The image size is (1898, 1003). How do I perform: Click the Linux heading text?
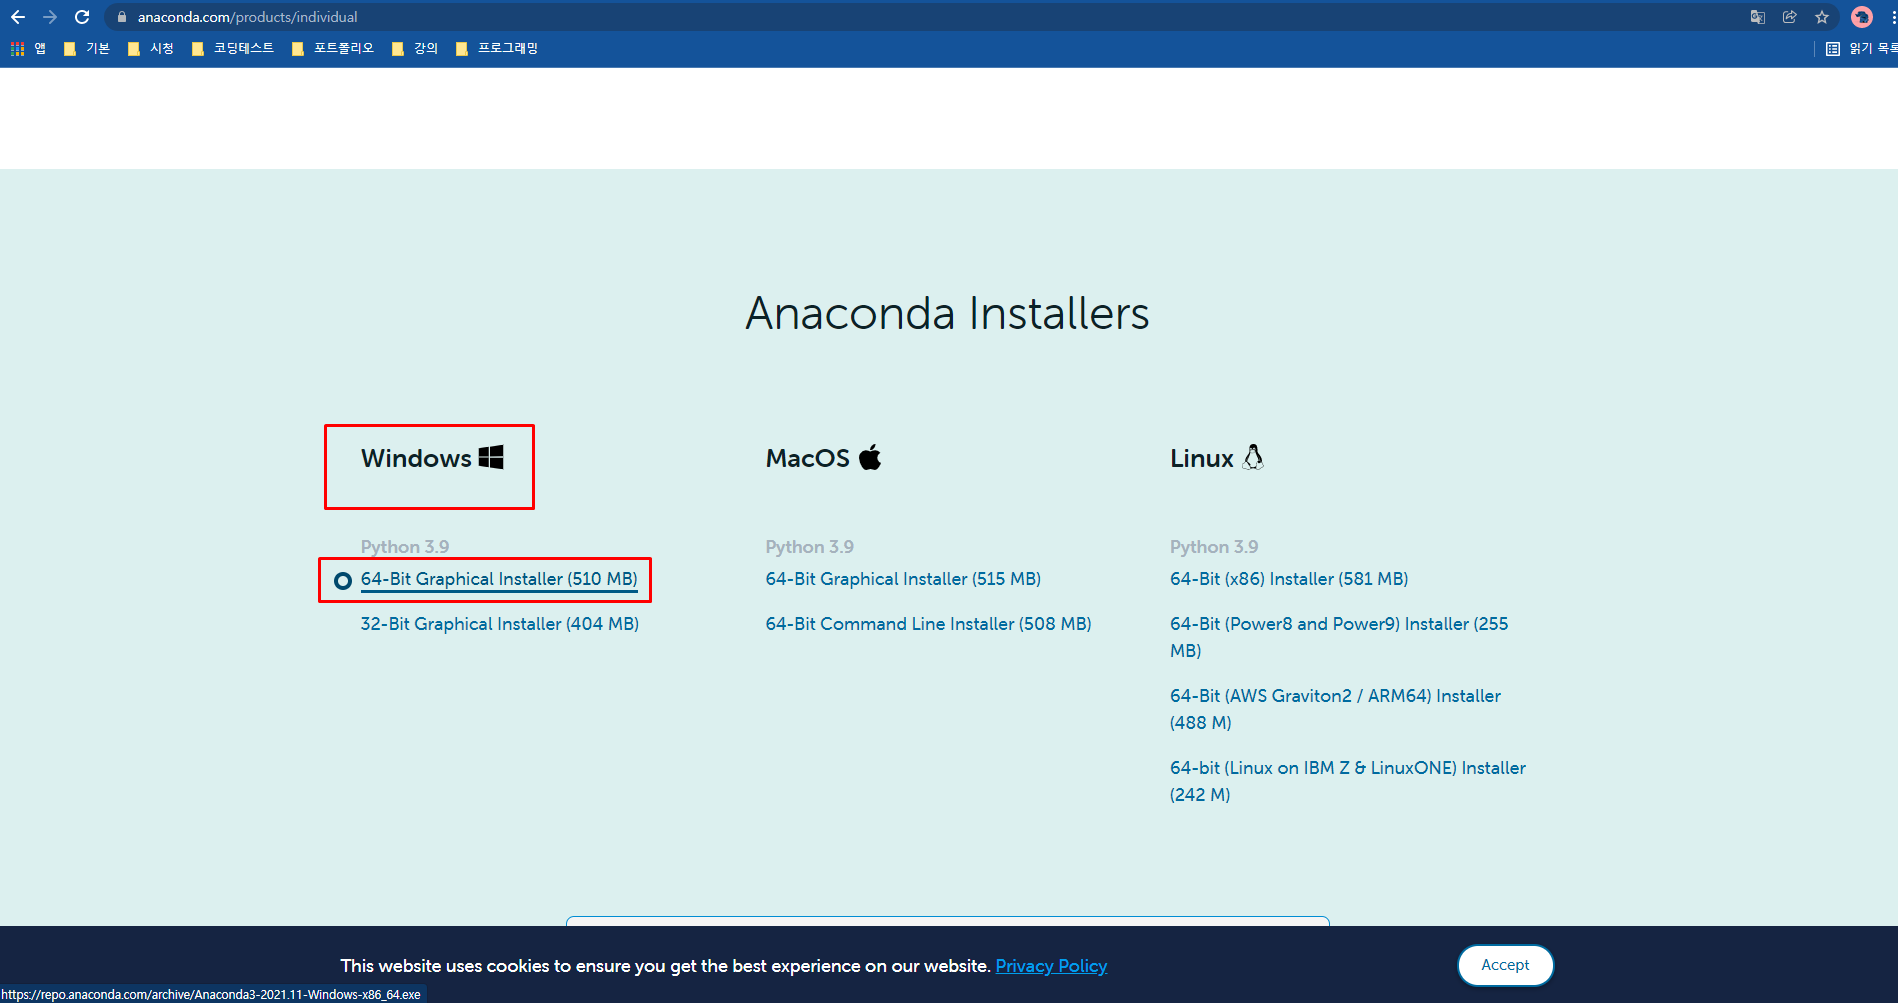coord(1201,458)
